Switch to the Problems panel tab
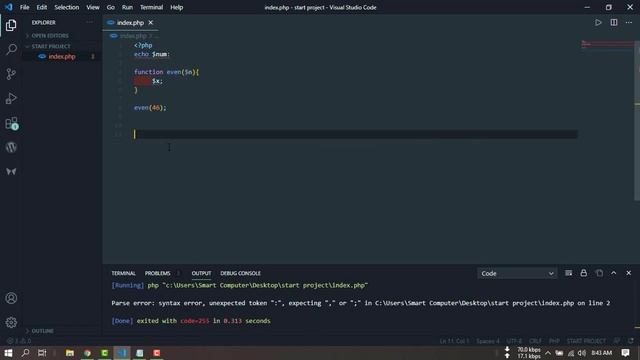This screenshot has height=360, width=640. 158,273
